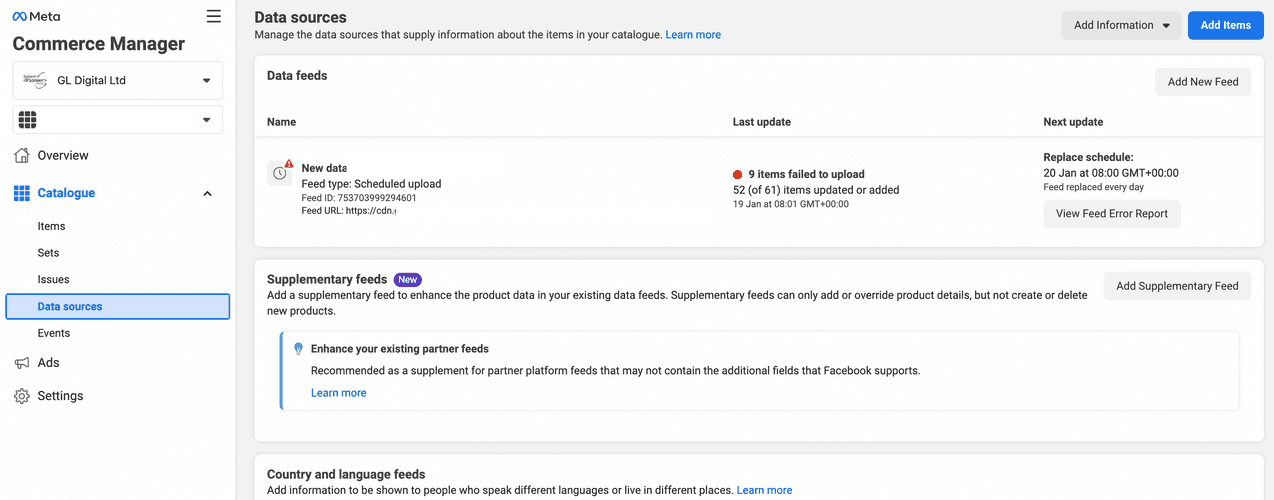Open Events in the sidebar
The height and width of the screenshot is (500, 1274).
point(54,333)
